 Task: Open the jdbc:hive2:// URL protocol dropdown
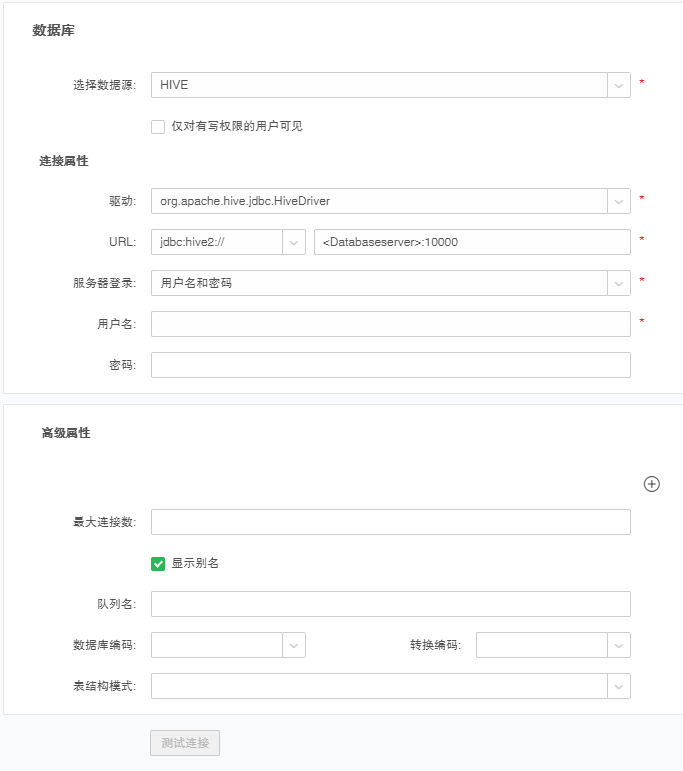tap(294, 242)
